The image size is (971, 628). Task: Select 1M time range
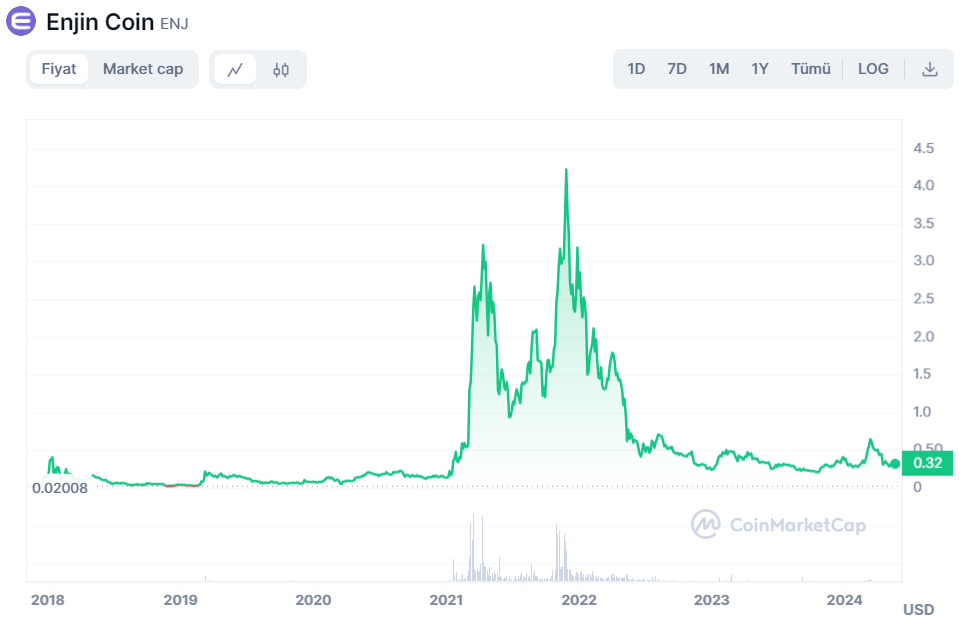coord(719,69)
